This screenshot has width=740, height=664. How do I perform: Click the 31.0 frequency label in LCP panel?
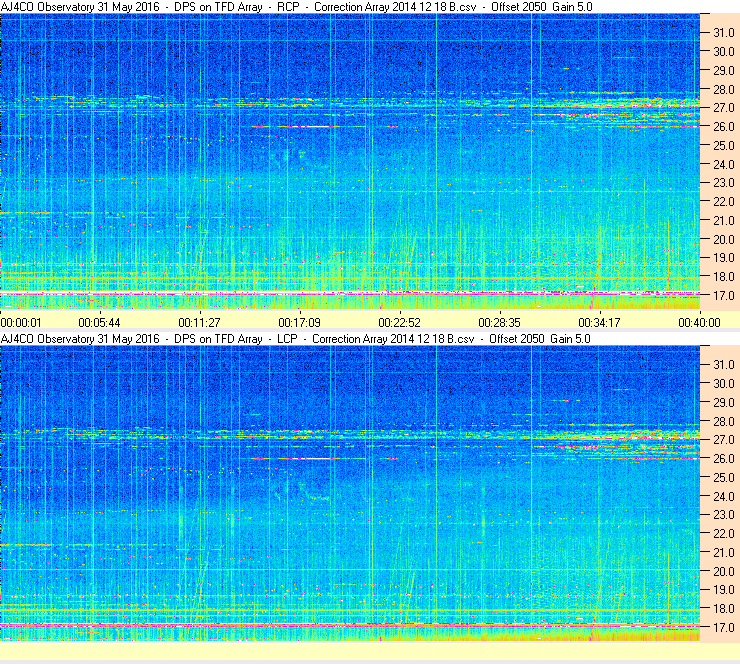click(723, 365)
